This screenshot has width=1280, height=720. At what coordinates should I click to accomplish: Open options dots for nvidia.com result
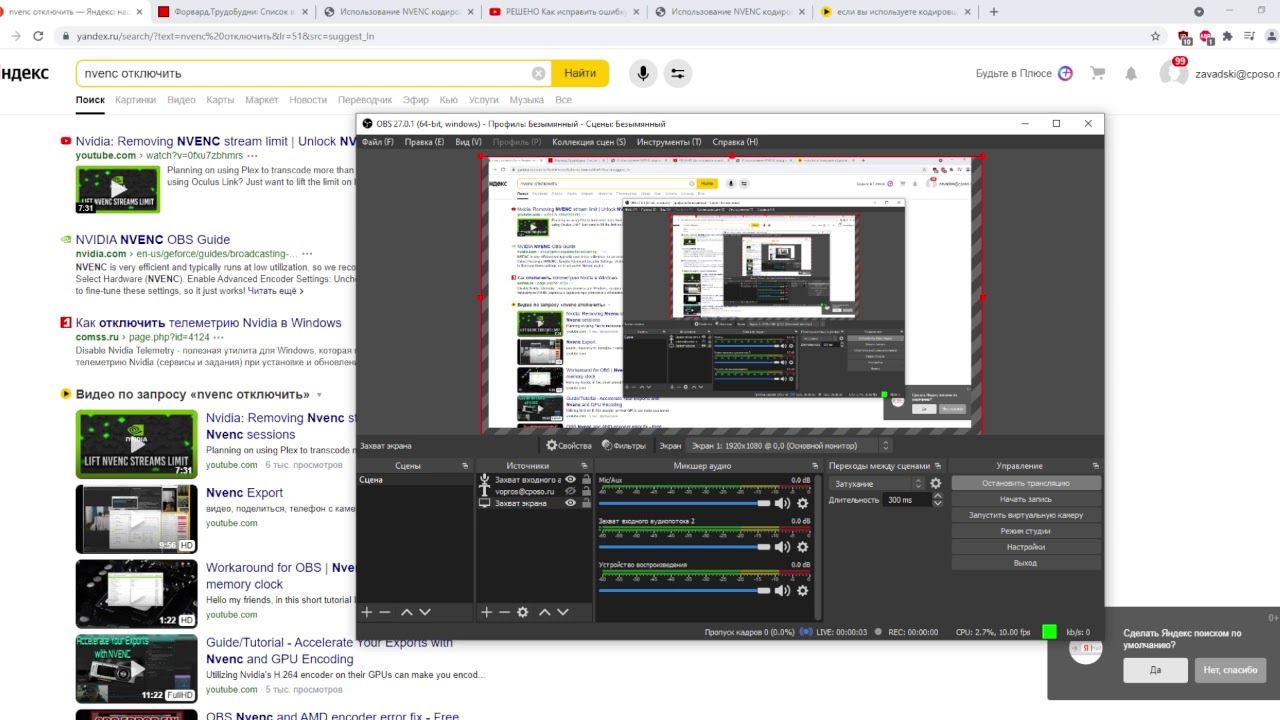tap(307, 254)
